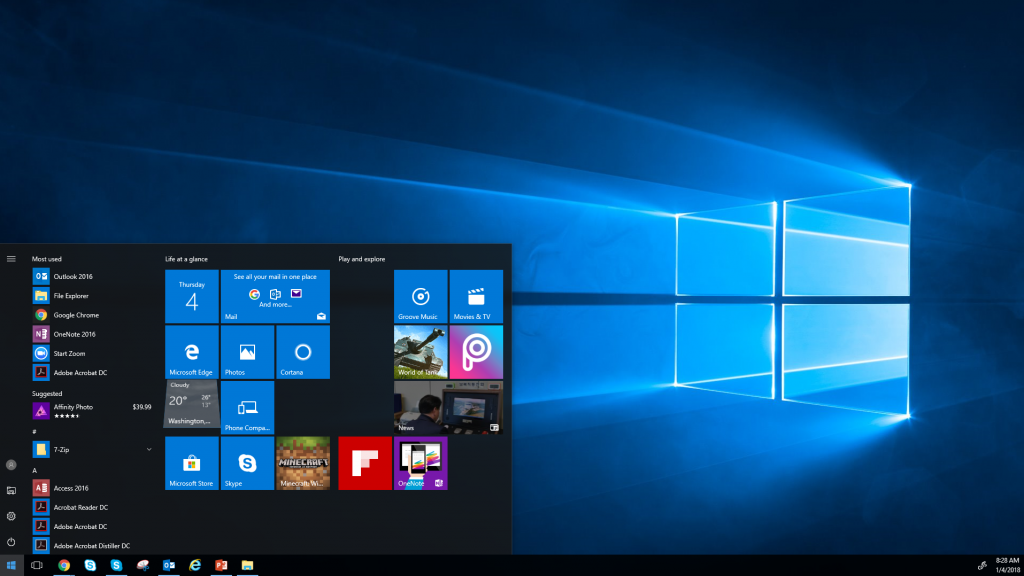This screenshot has width=1024, height=576.
Task: Jump via the # section header
Action: click(34, 432)
